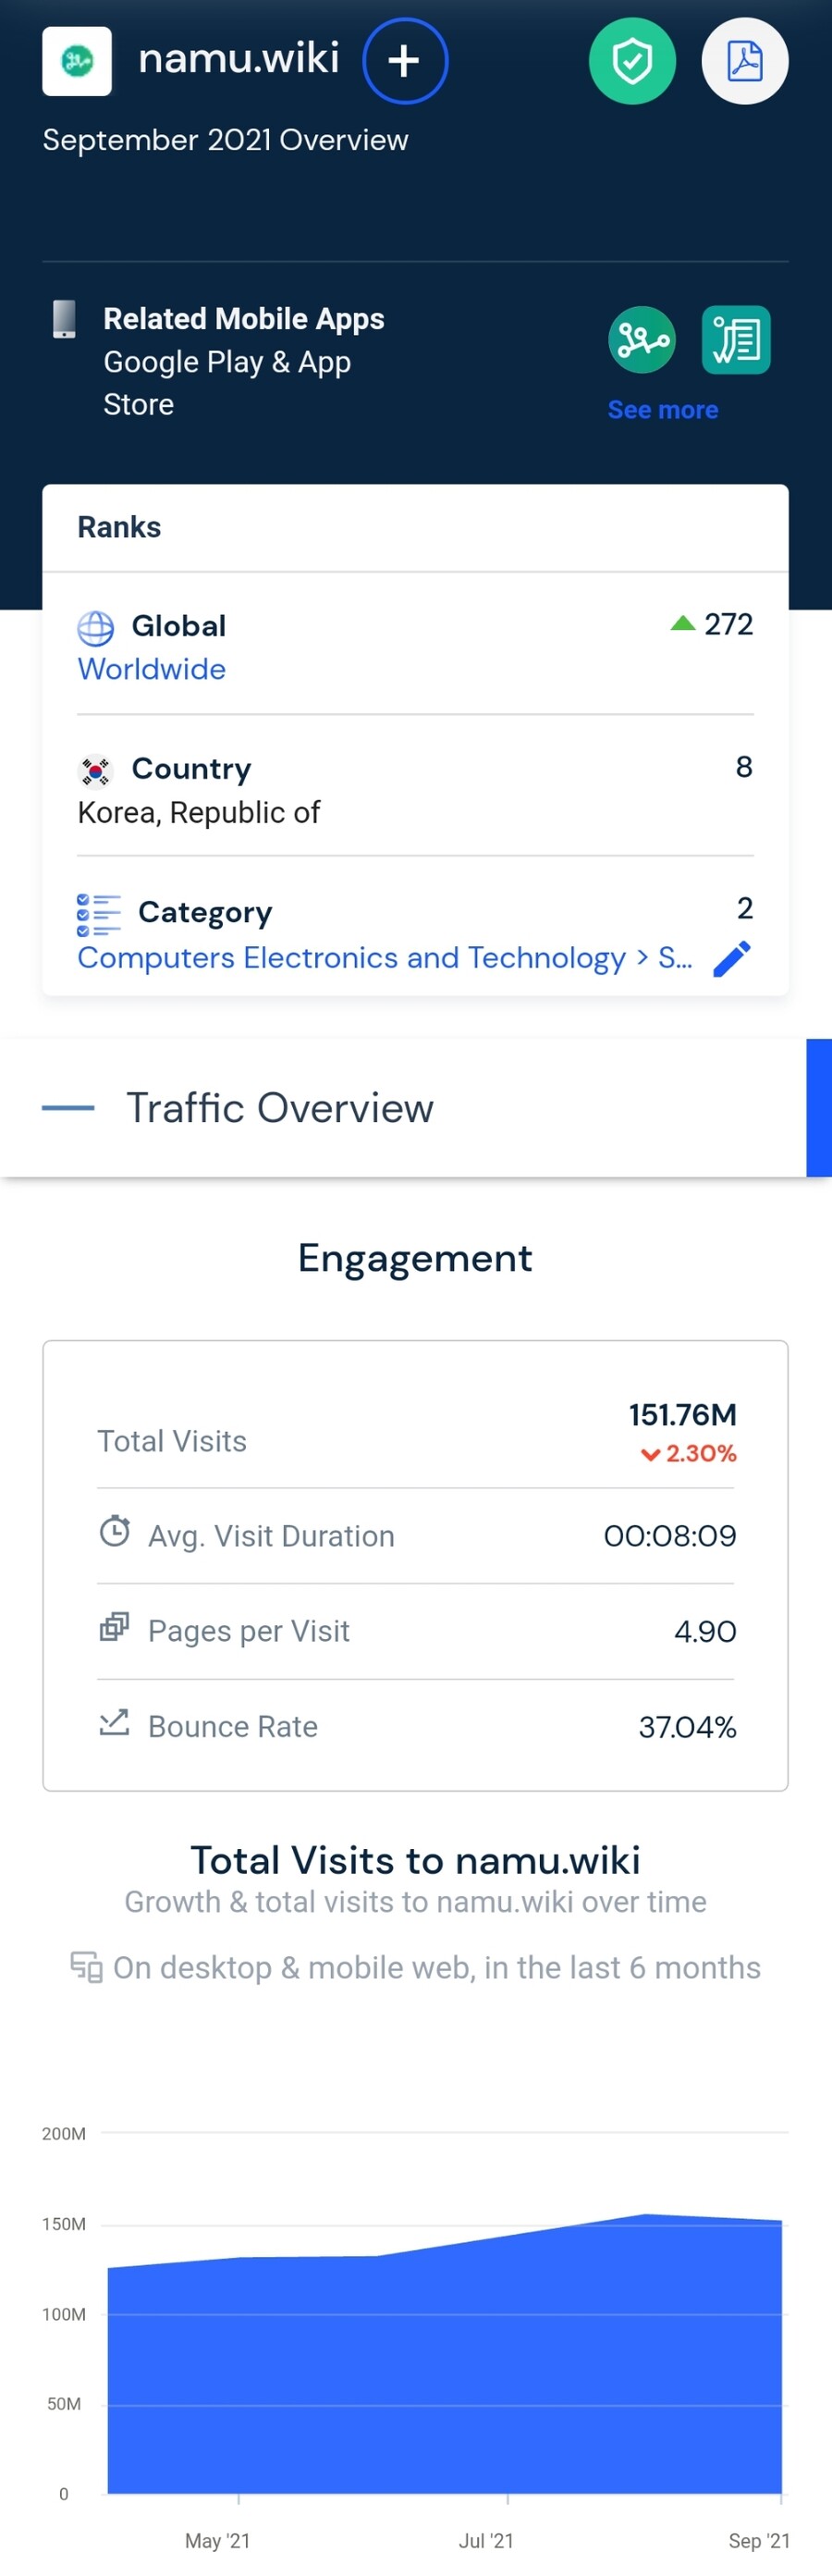Click the Related Mobile Apps heading
Viewport: 832px width, 2576px height.
point(244,319)
